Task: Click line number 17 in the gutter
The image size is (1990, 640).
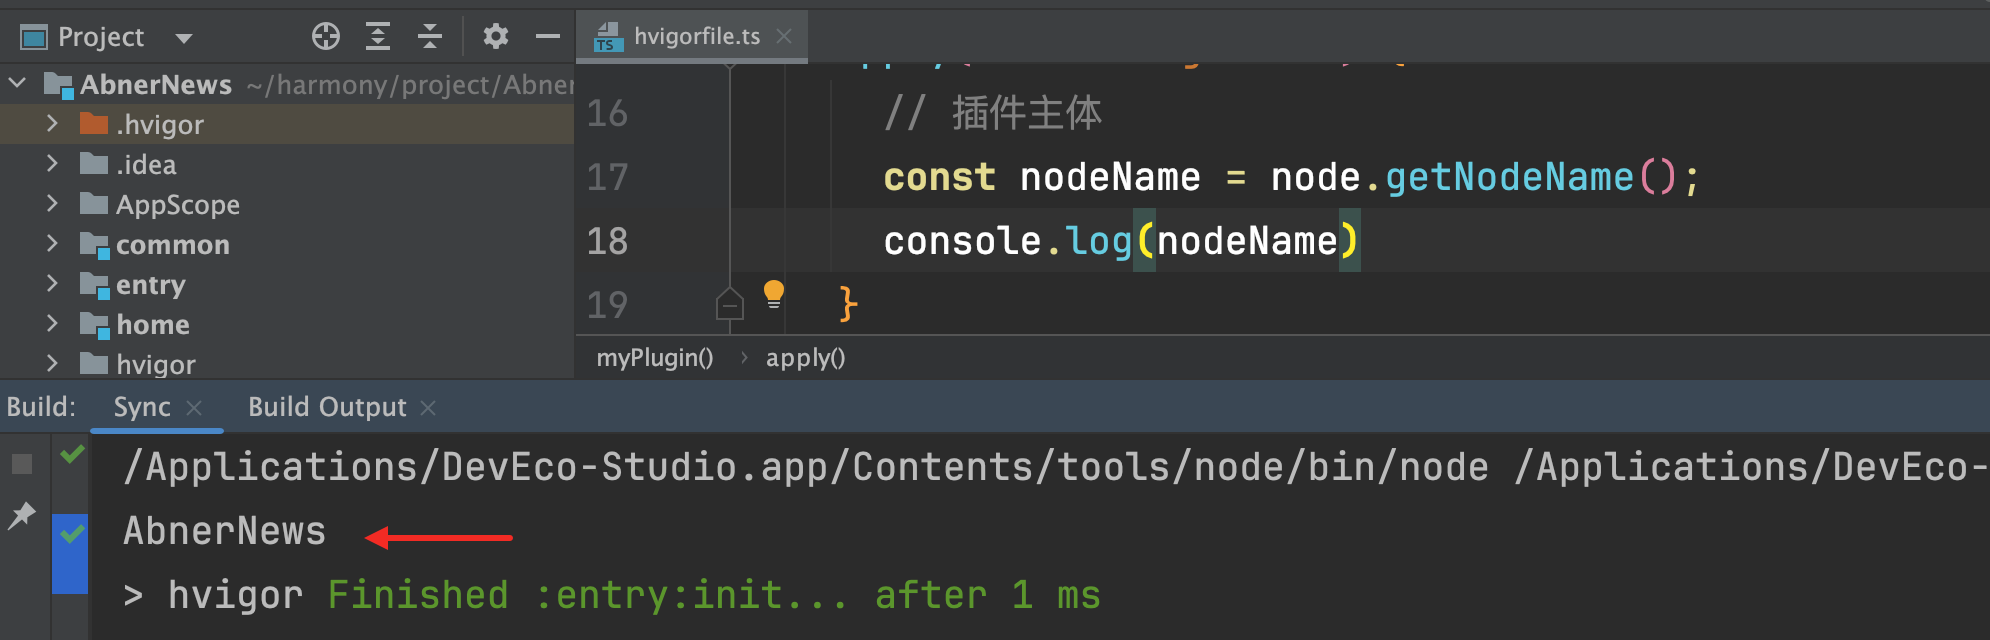Action: tap(607, 177)
